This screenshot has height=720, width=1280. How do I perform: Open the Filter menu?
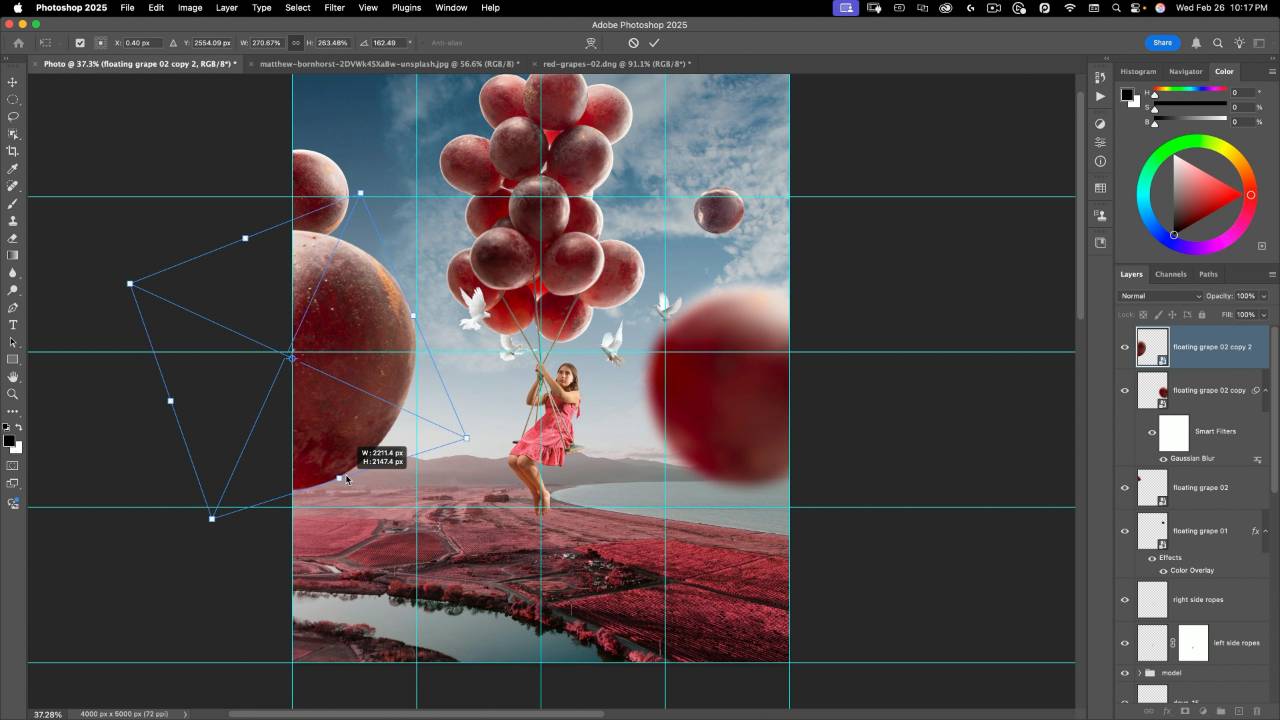334,8
